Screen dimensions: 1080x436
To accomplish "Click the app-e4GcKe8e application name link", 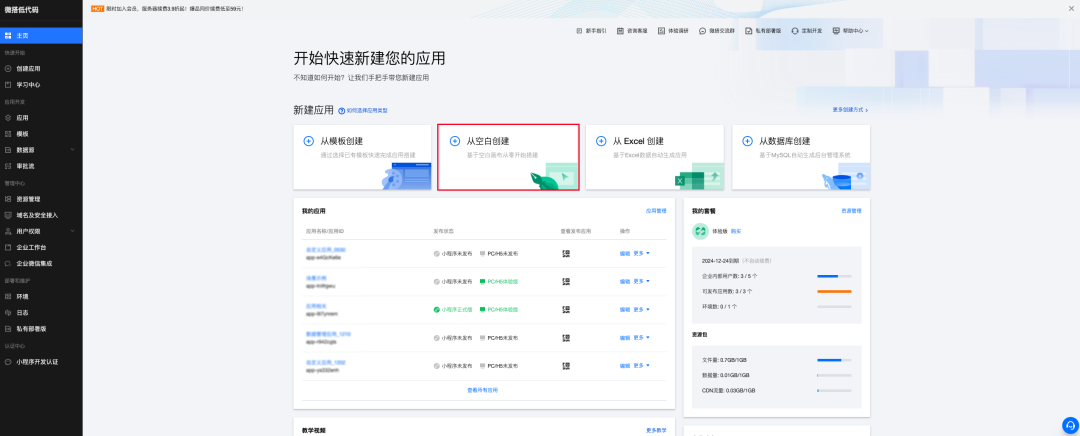I will click(326, 249).
